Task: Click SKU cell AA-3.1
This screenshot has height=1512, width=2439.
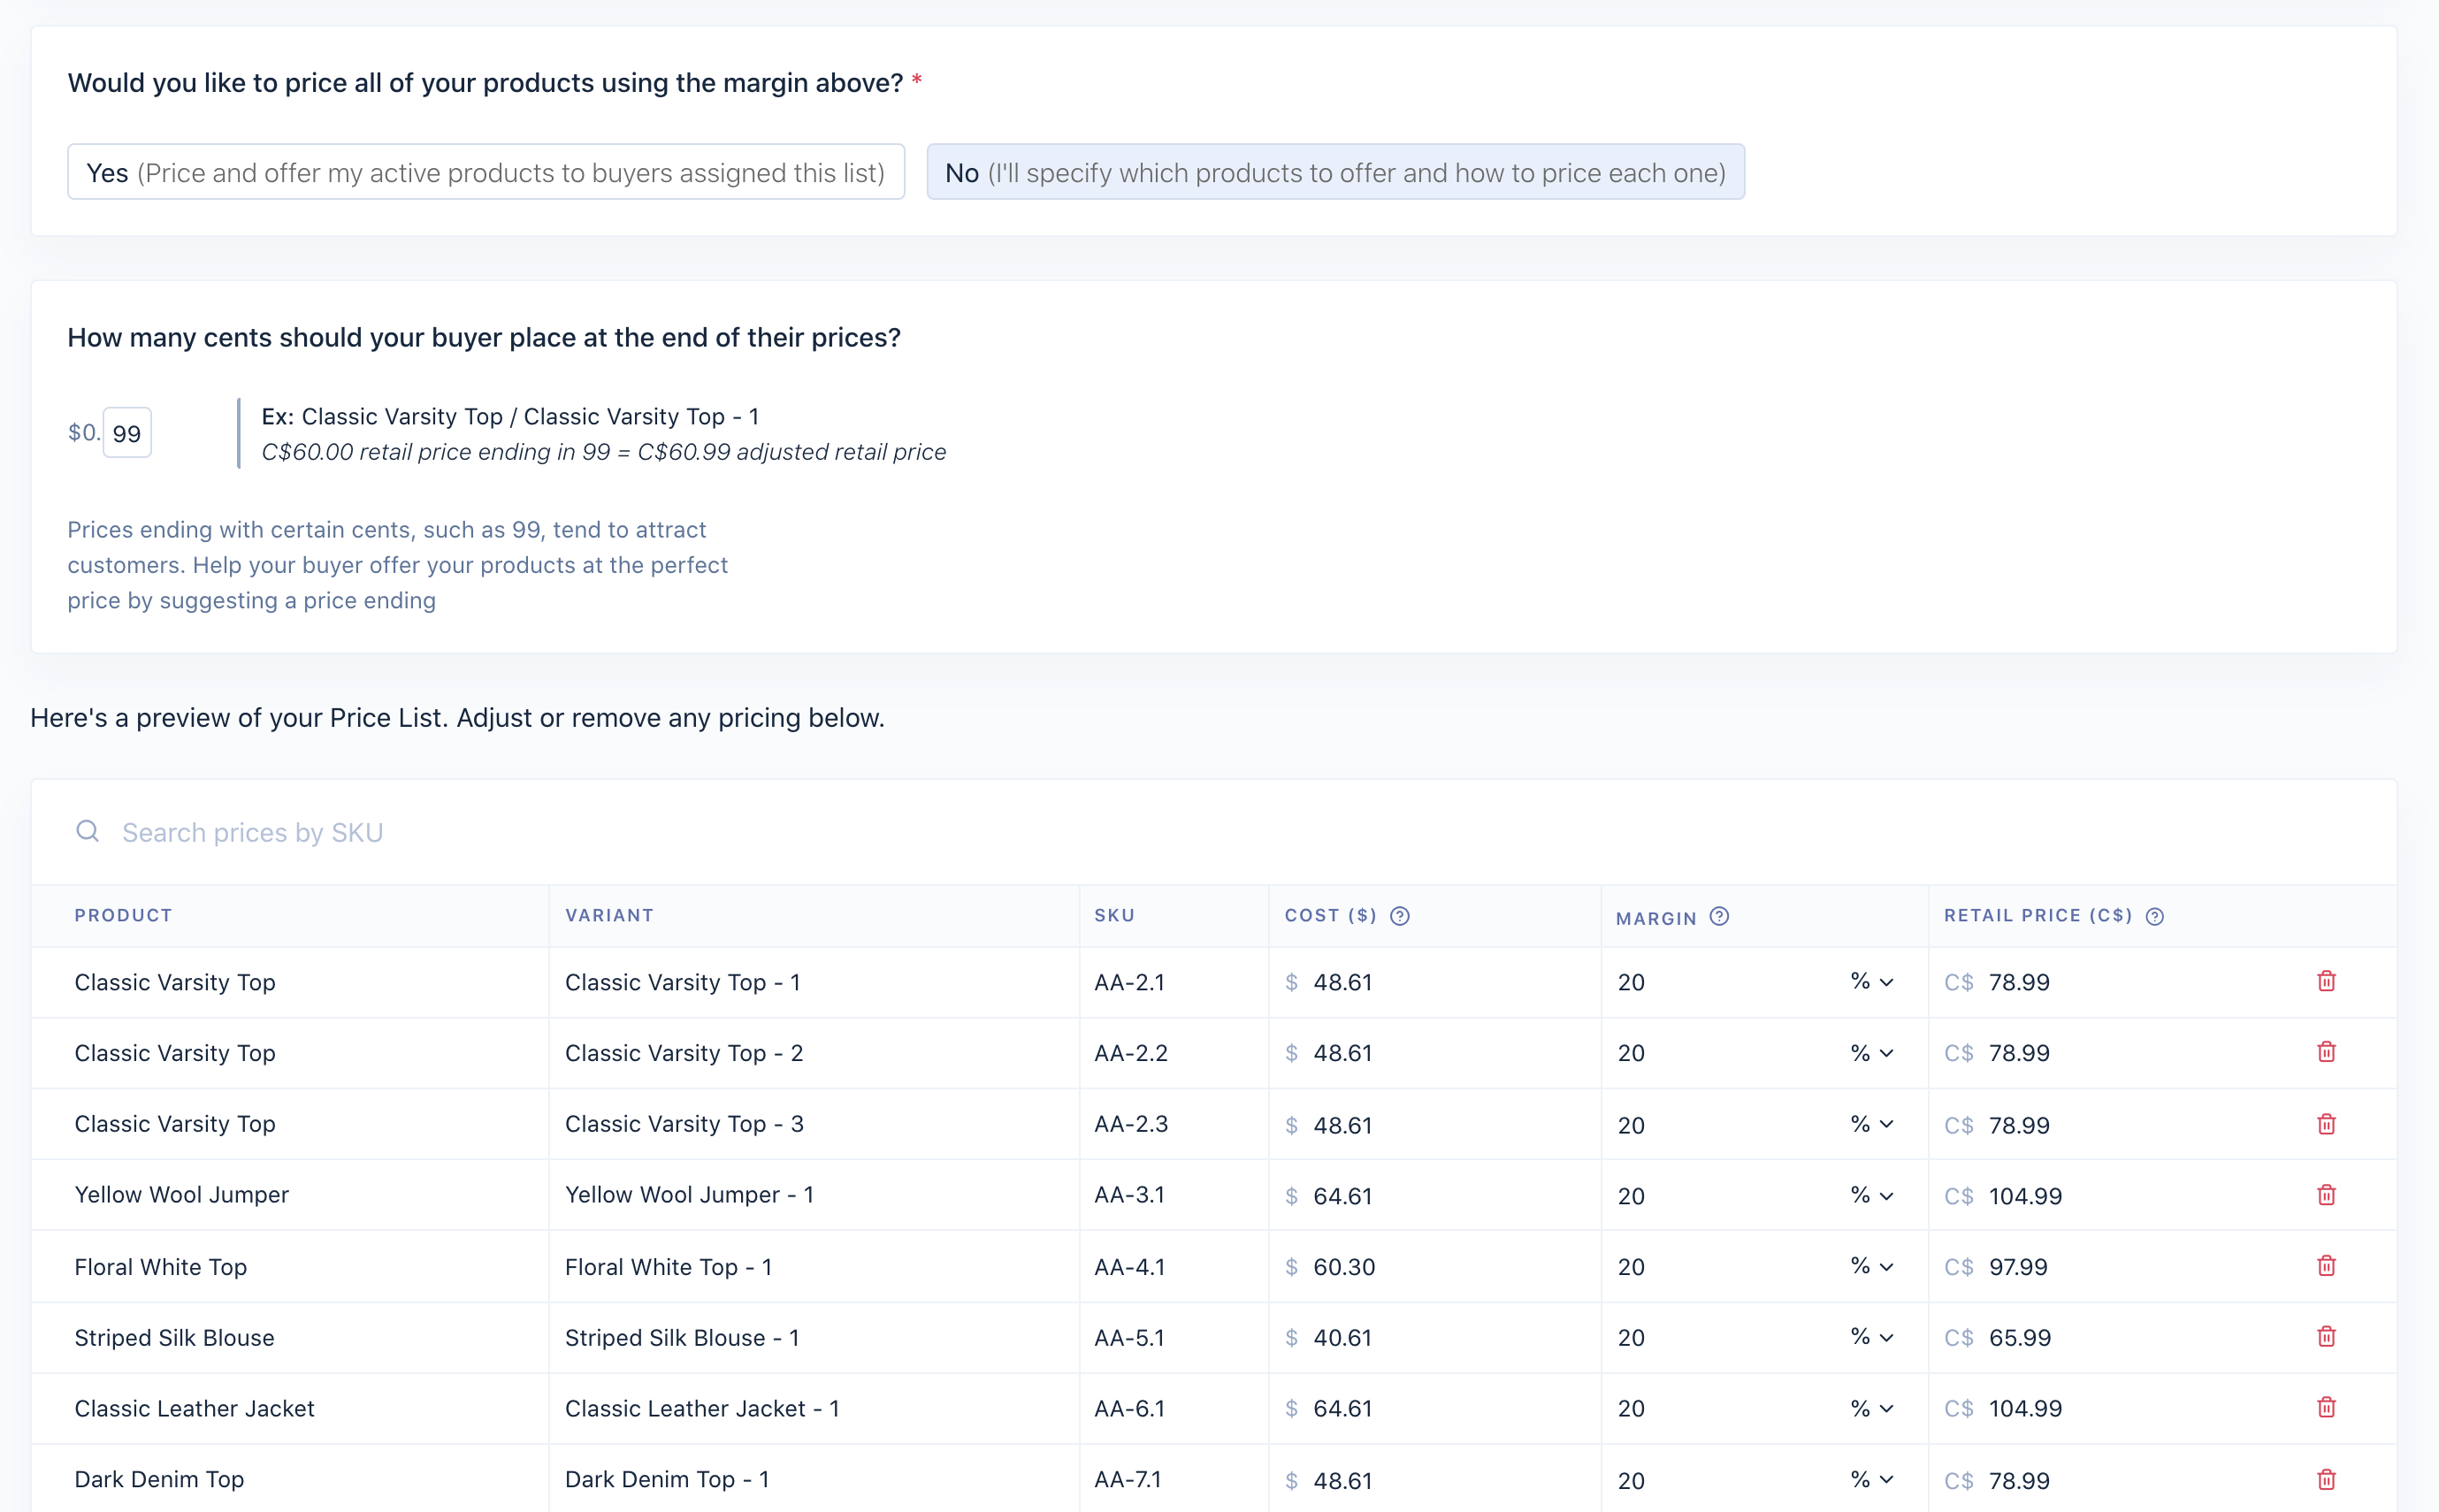Action: pyautogui.click(x=1129, y=1195)
